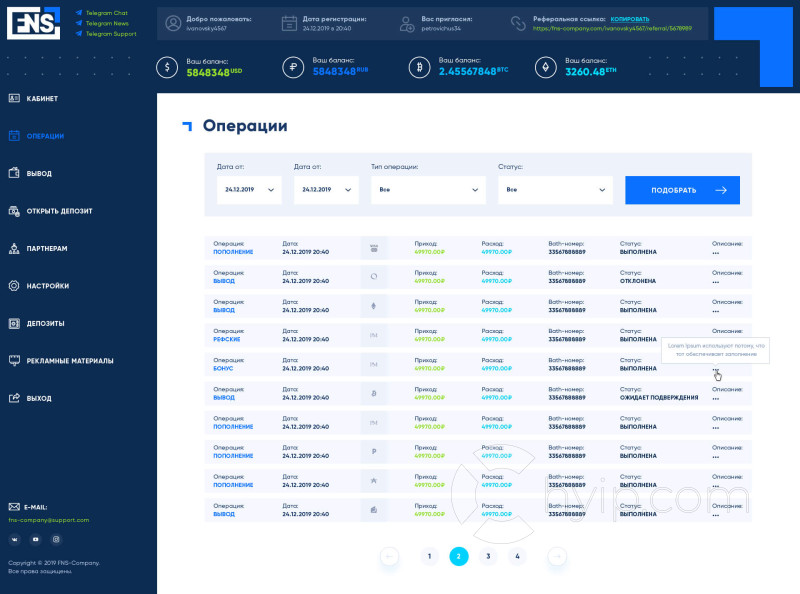Open the Instagram social icon

56,539
